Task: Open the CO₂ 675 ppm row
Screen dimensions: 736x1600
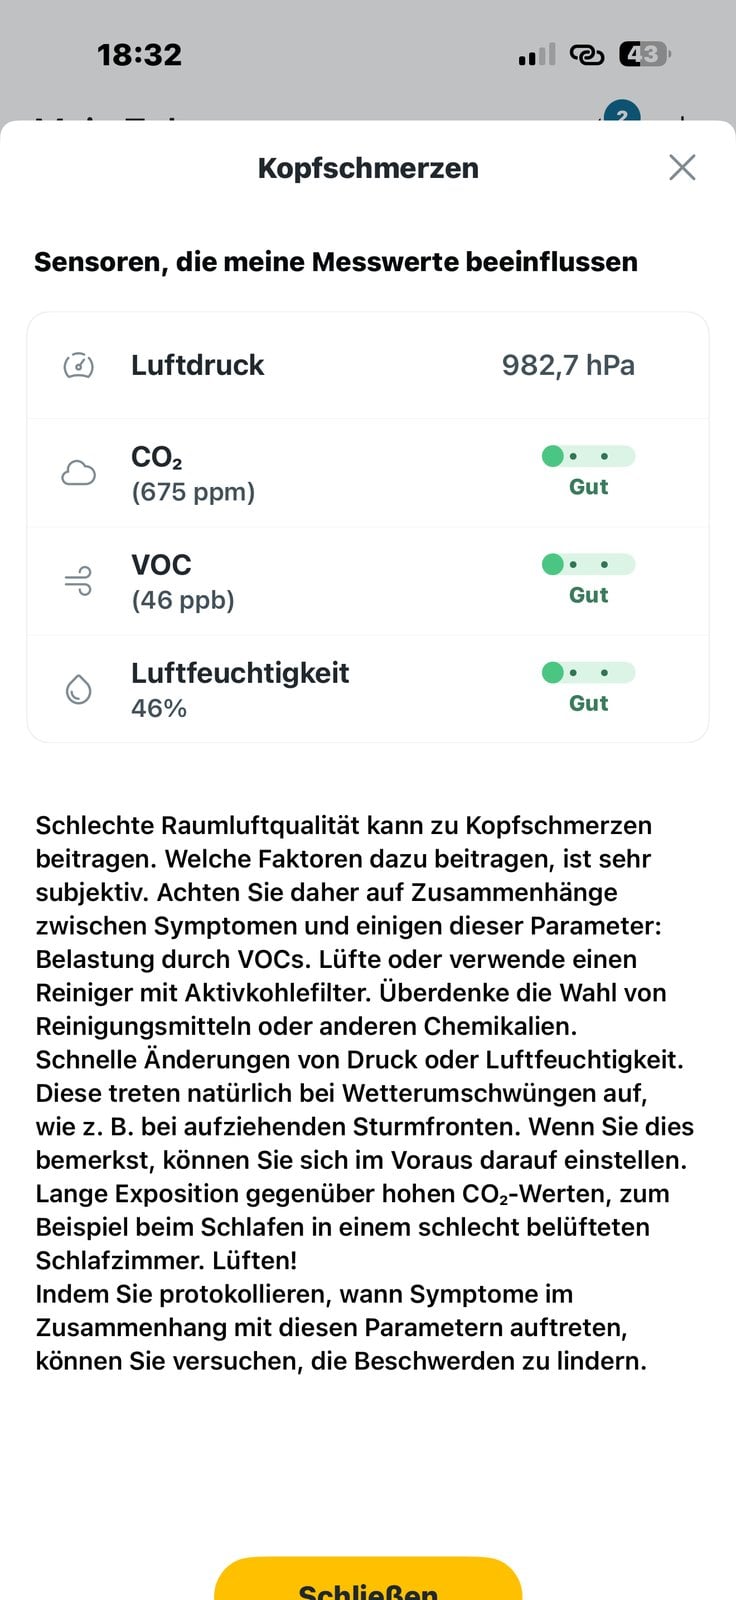Action: click(x=368, y=473)
